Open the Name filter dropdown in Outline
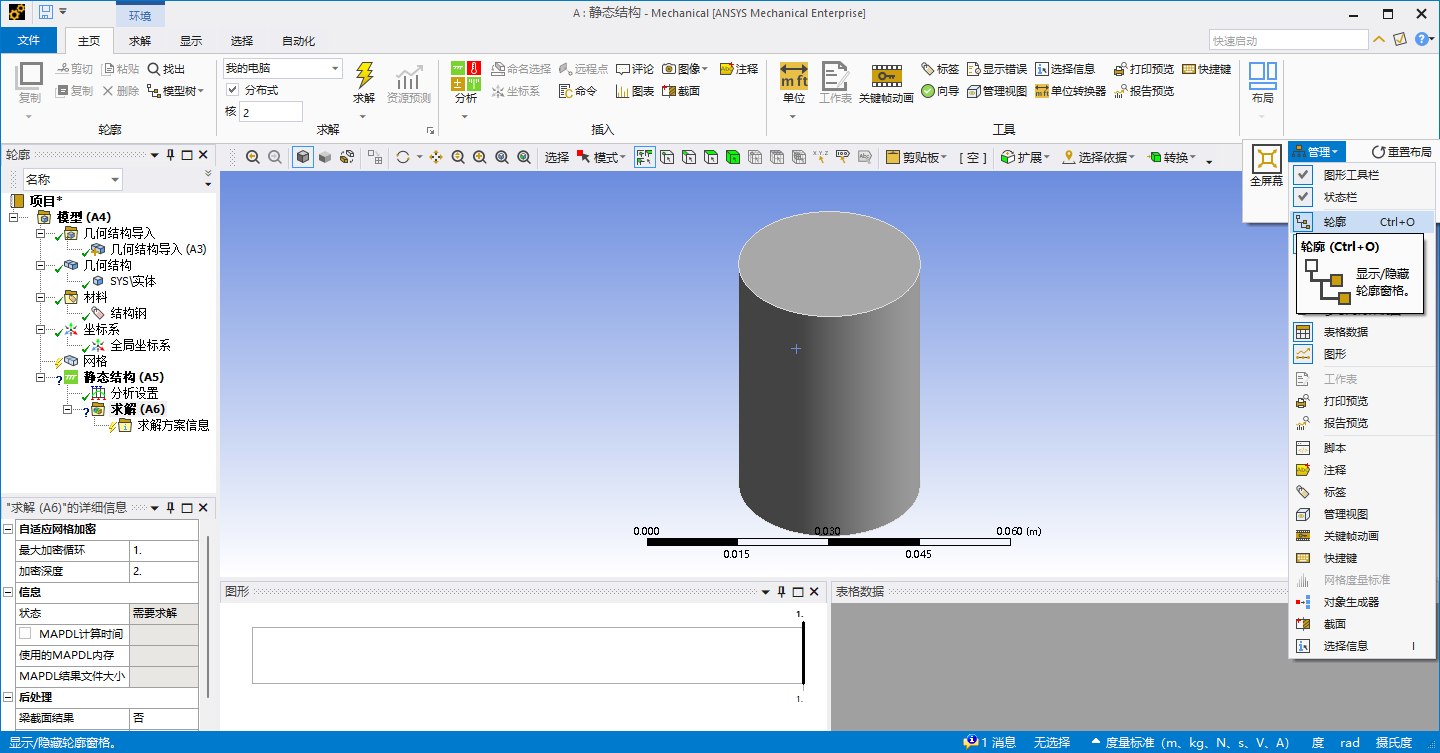This screenshot has height=753, width=1440. pyautogui.click(x=72, y=180)
